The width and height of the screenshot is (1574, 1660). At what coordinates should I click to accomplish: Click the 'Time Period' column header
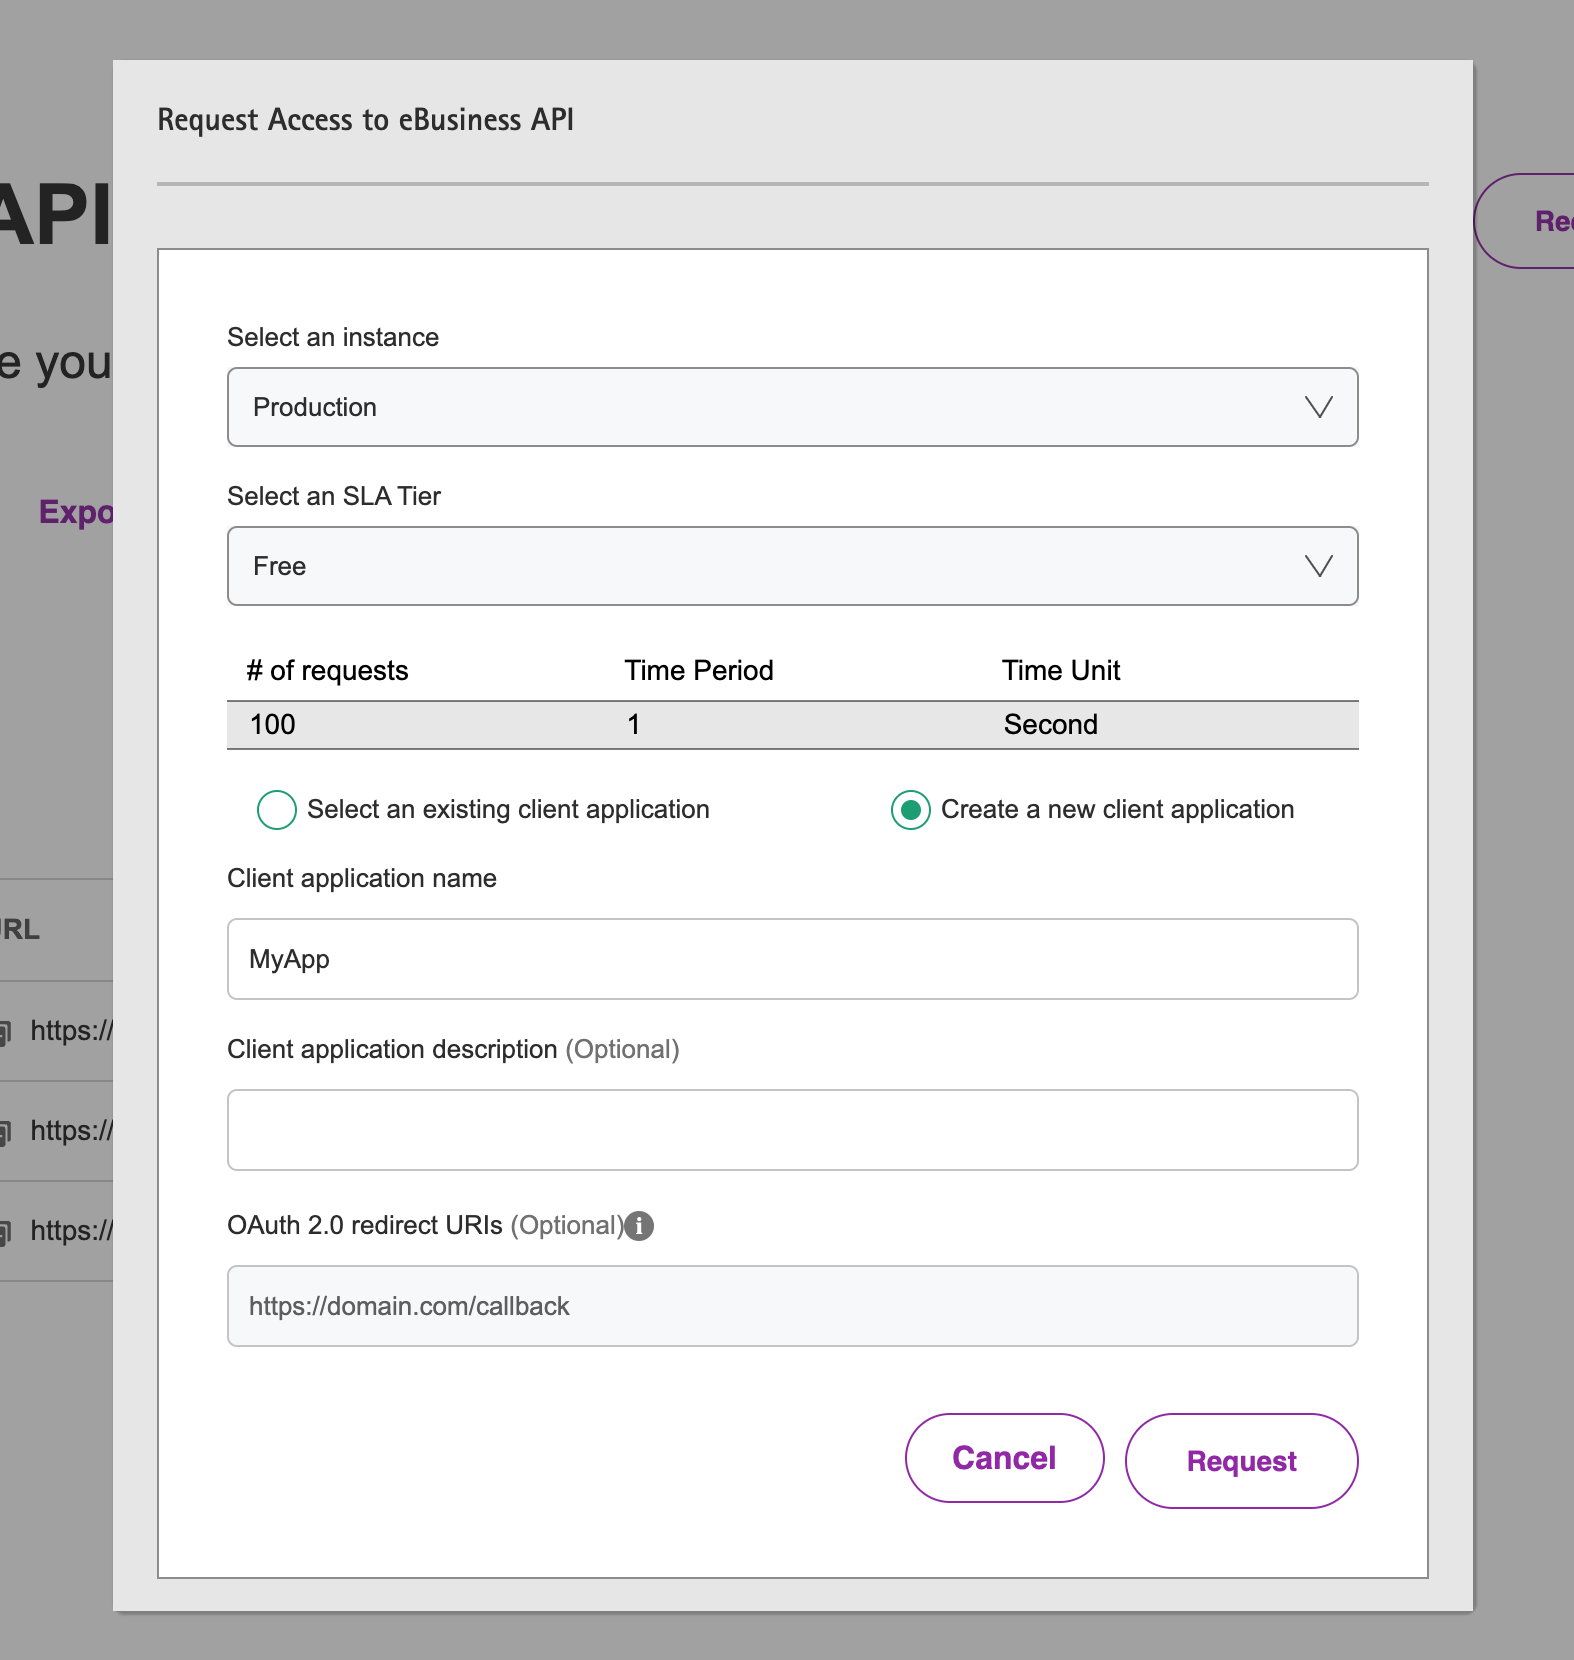tap(698, 670)
